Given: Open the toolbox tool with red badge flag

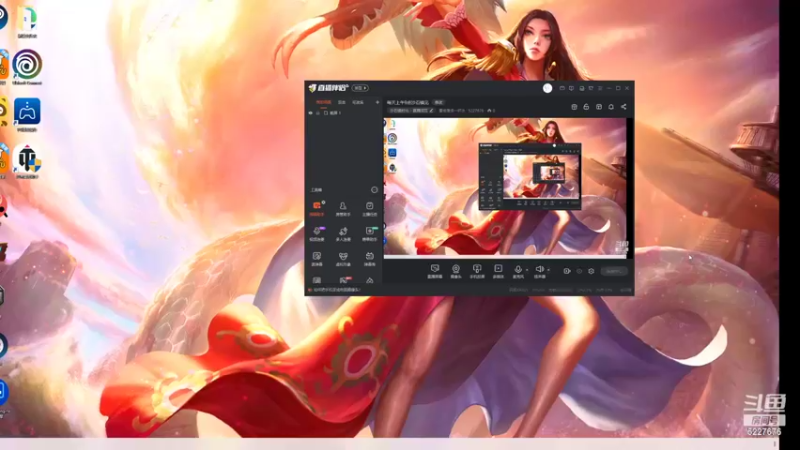Looking at the screenshot, I should click(x=344, y=280).
